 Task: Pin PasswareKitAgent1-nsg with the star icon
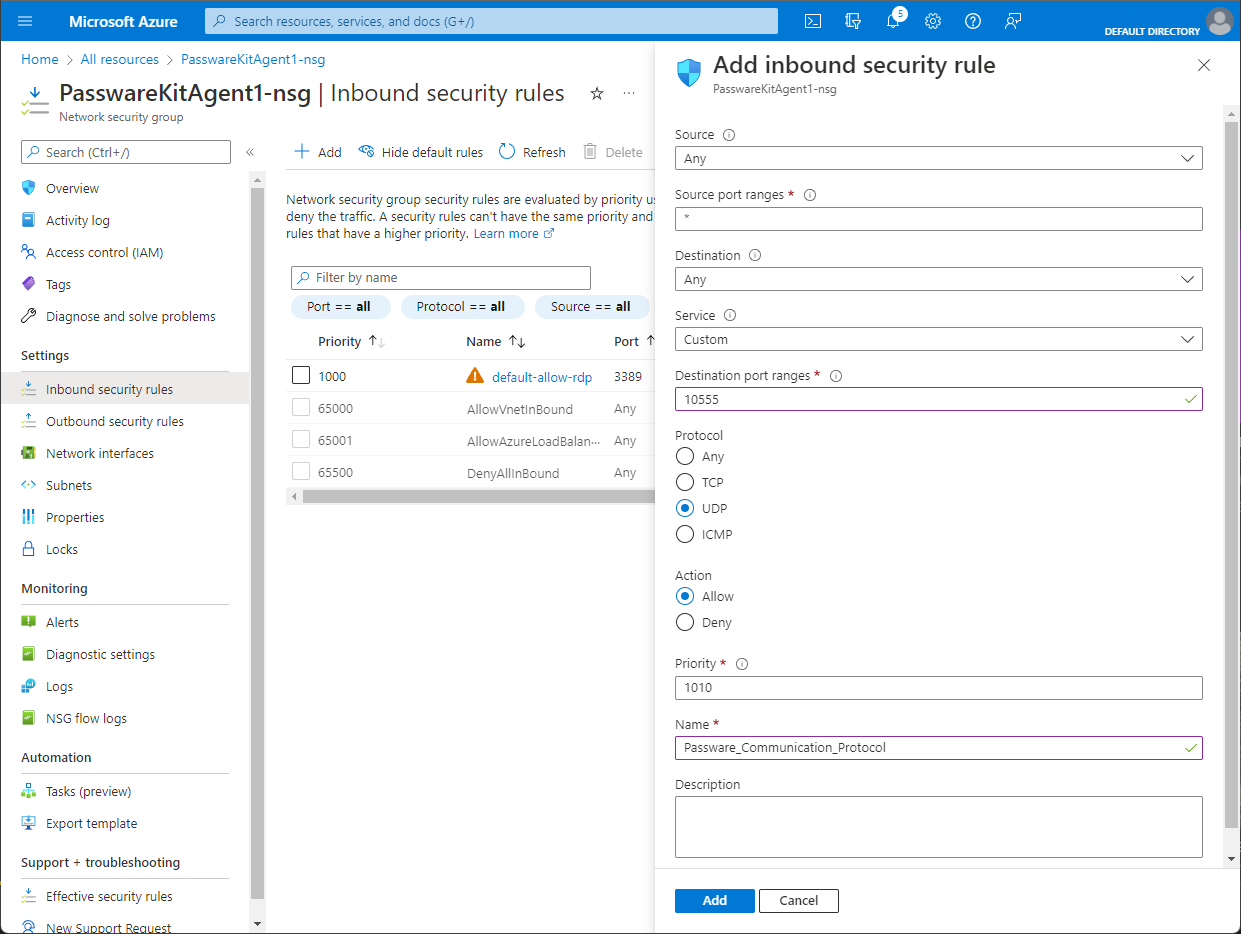coord(597,93)
